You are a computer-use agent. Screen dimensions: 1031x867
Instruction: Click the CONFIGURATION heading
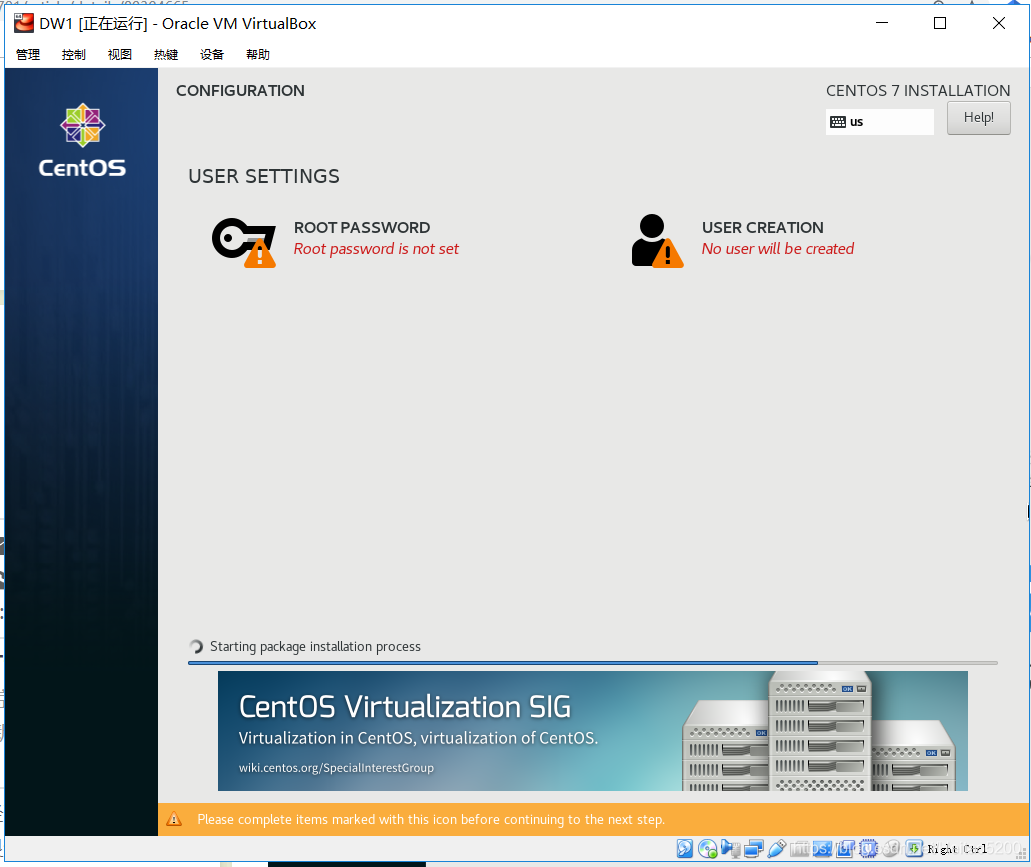(x=240, y=91)
